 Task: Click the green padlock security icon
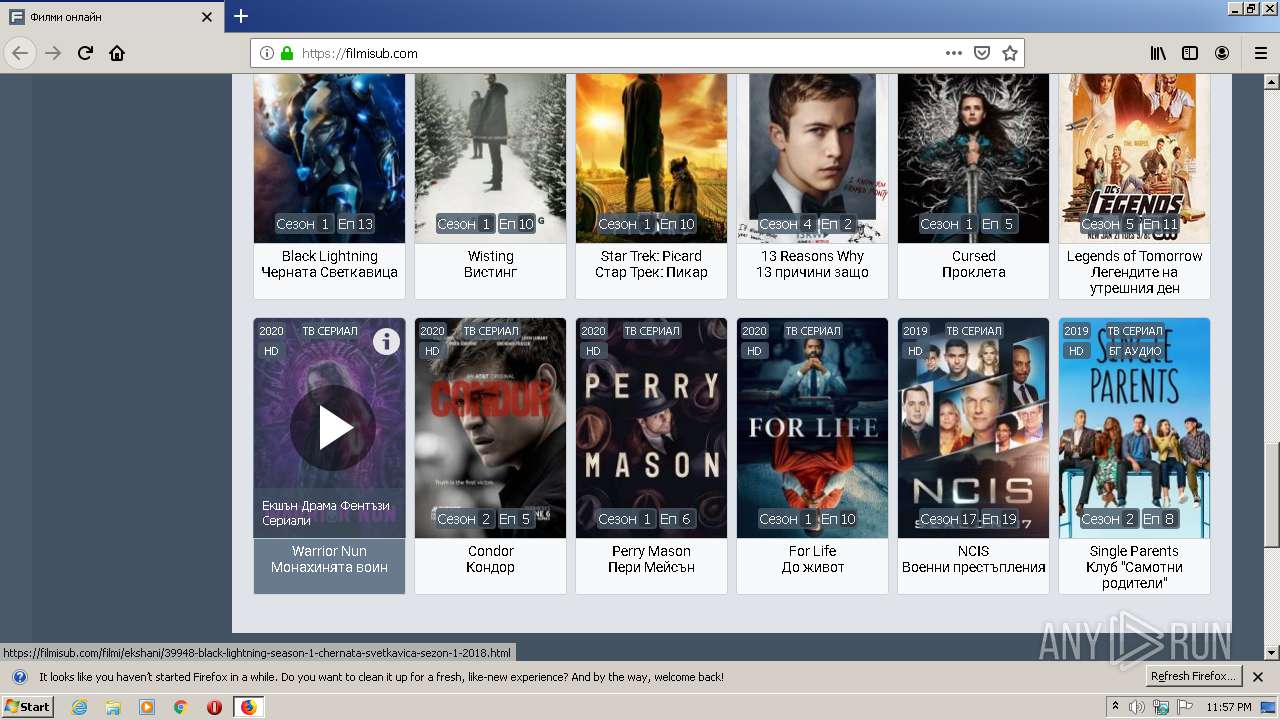[287, 53]
